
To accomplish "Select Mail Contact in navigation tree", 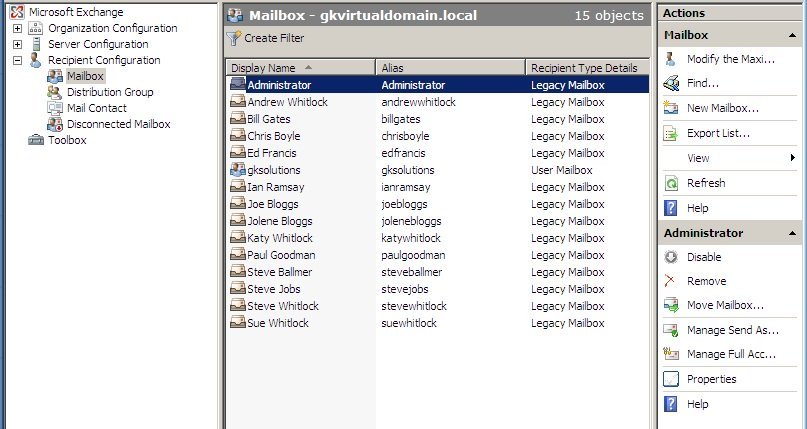I will [96, 108].
